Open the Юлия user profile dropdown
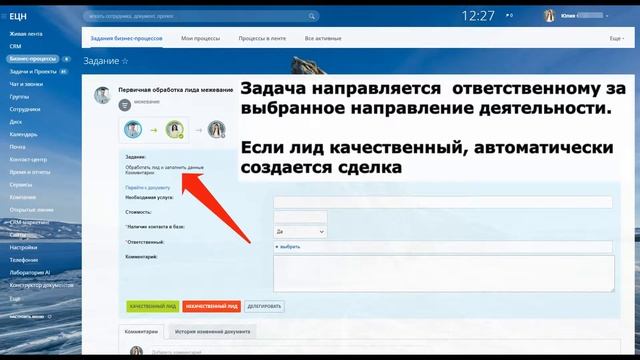 click(x=584, y=16)
